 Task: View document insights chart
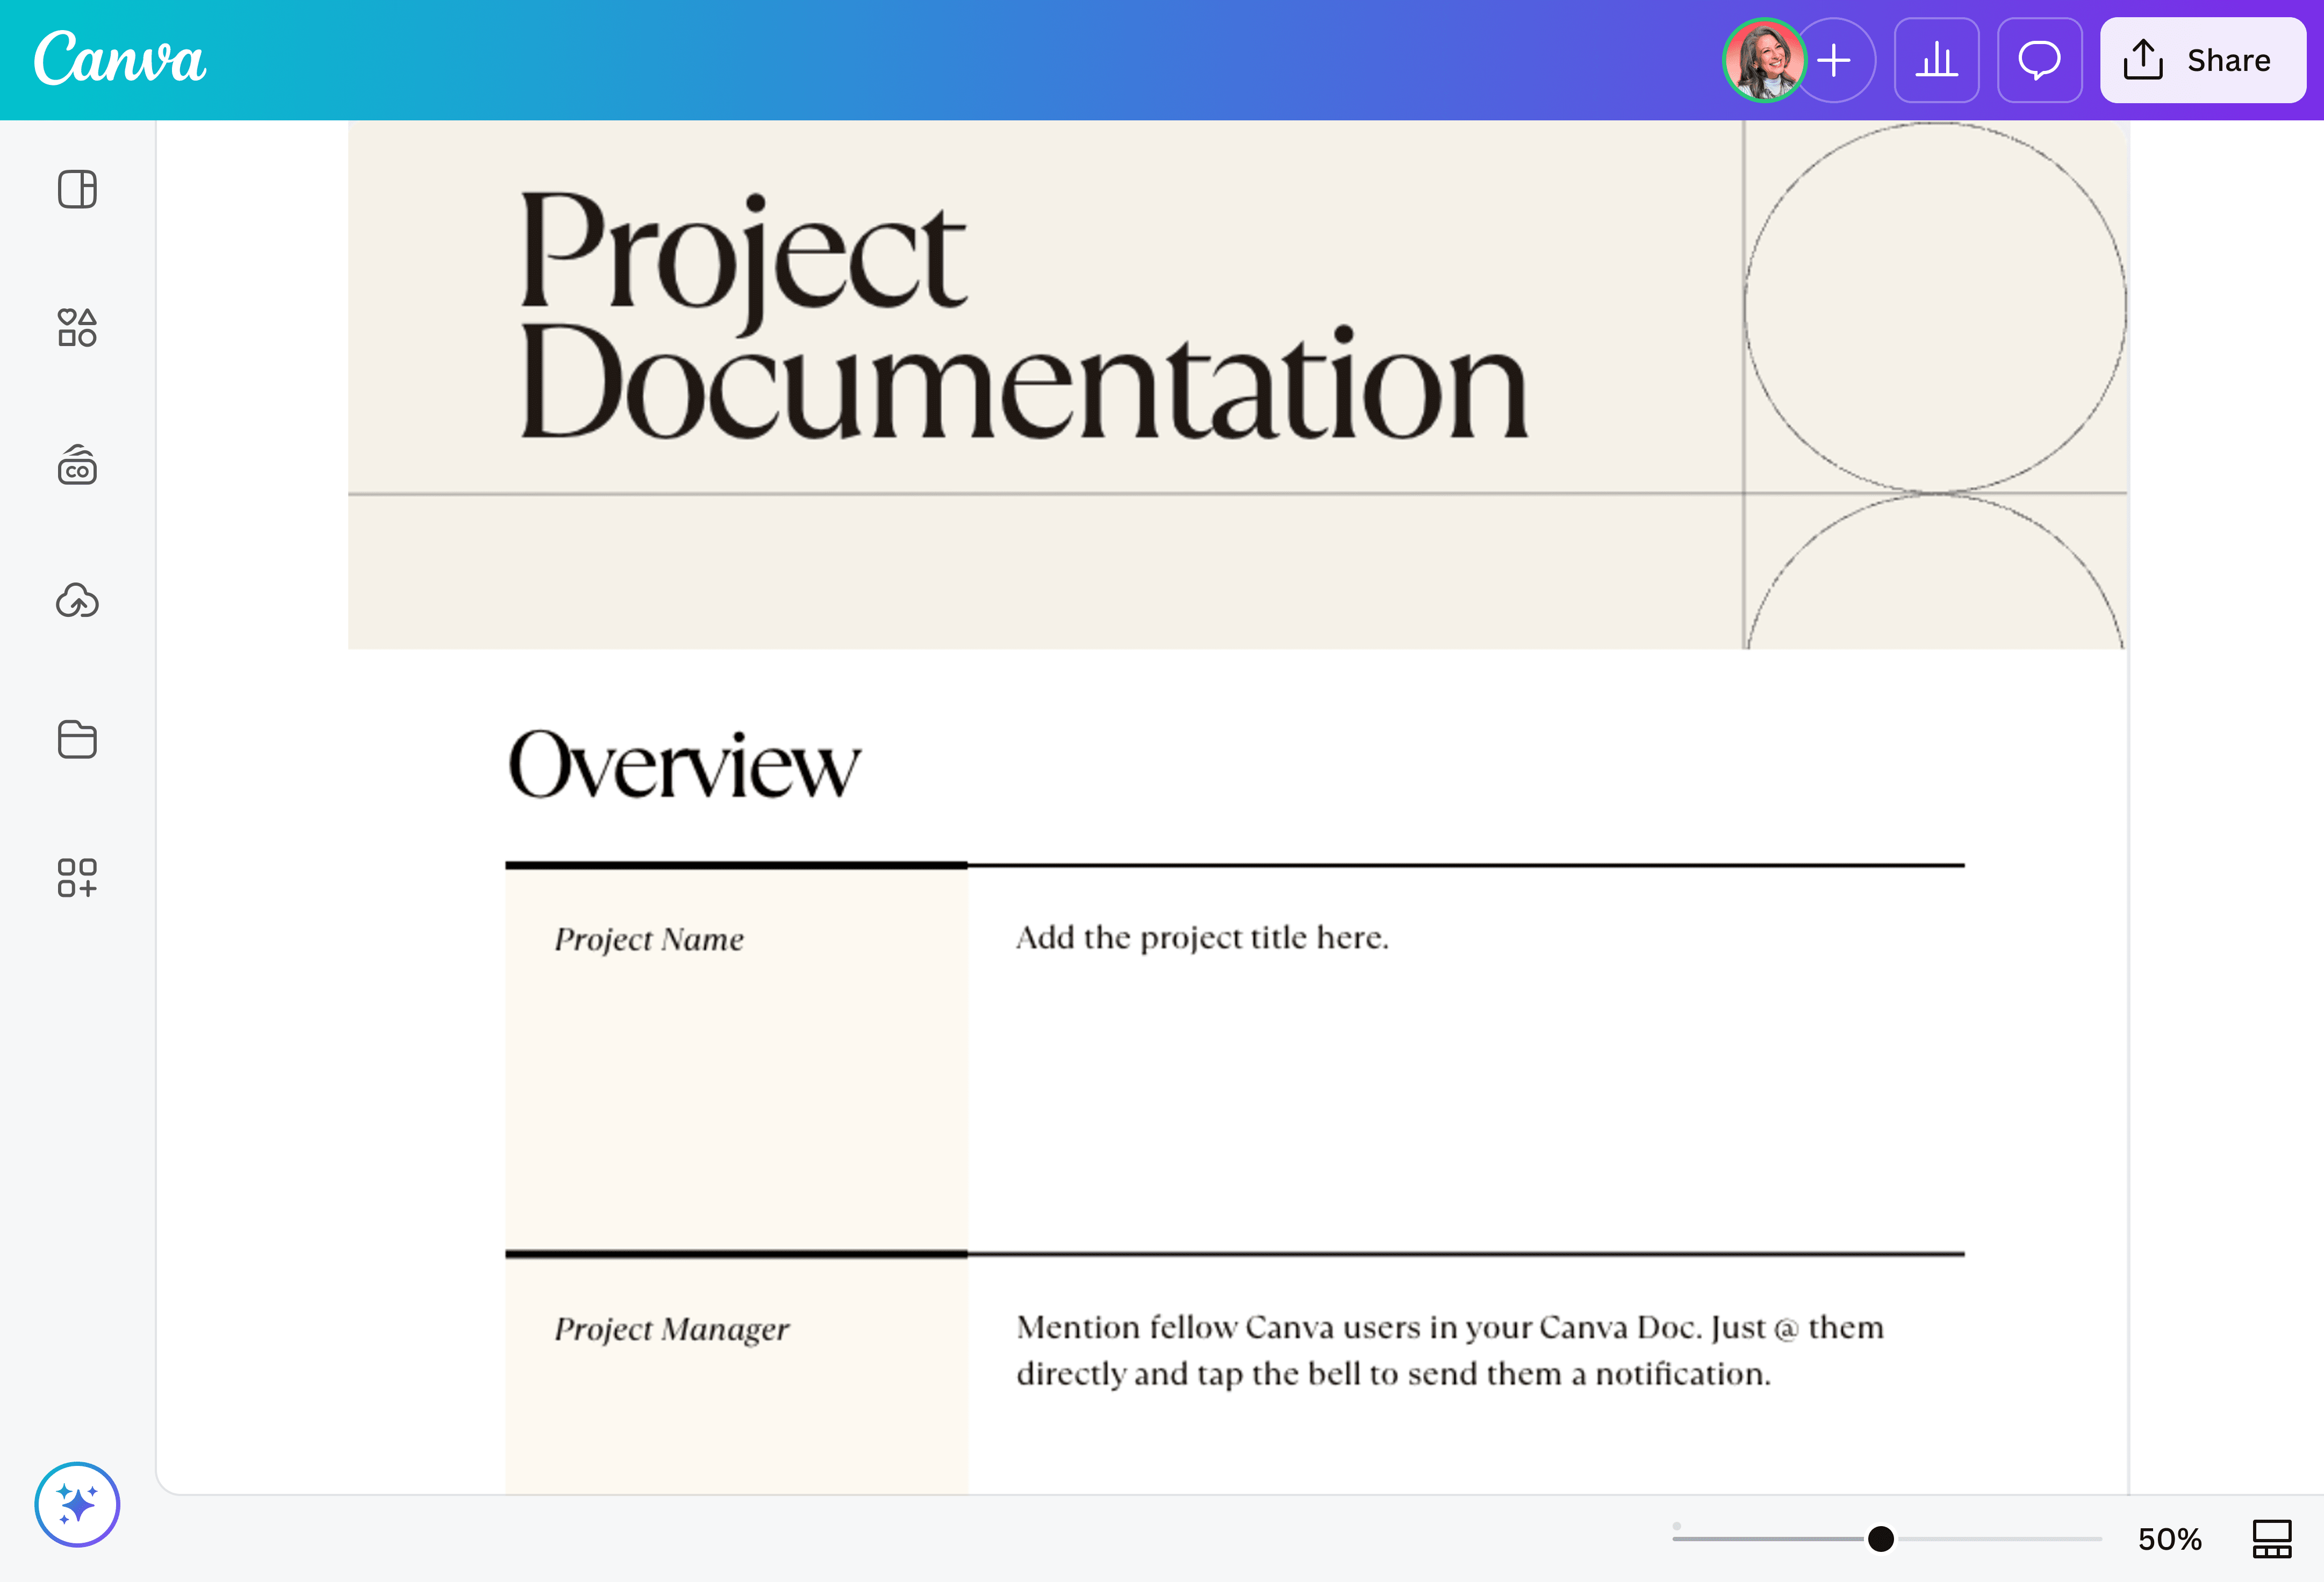coord(1936,60)
